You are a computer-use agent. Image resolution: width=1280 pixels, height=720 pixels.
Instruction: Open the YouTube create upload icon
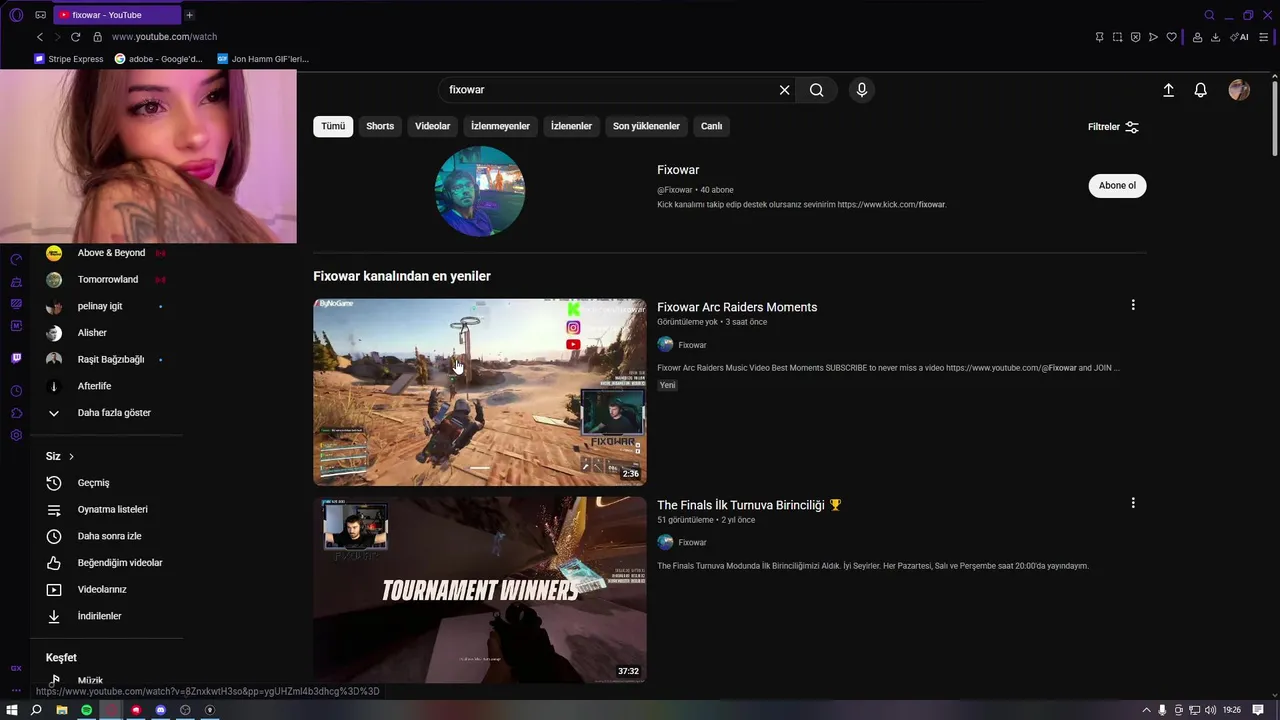tap(1168, 90)
